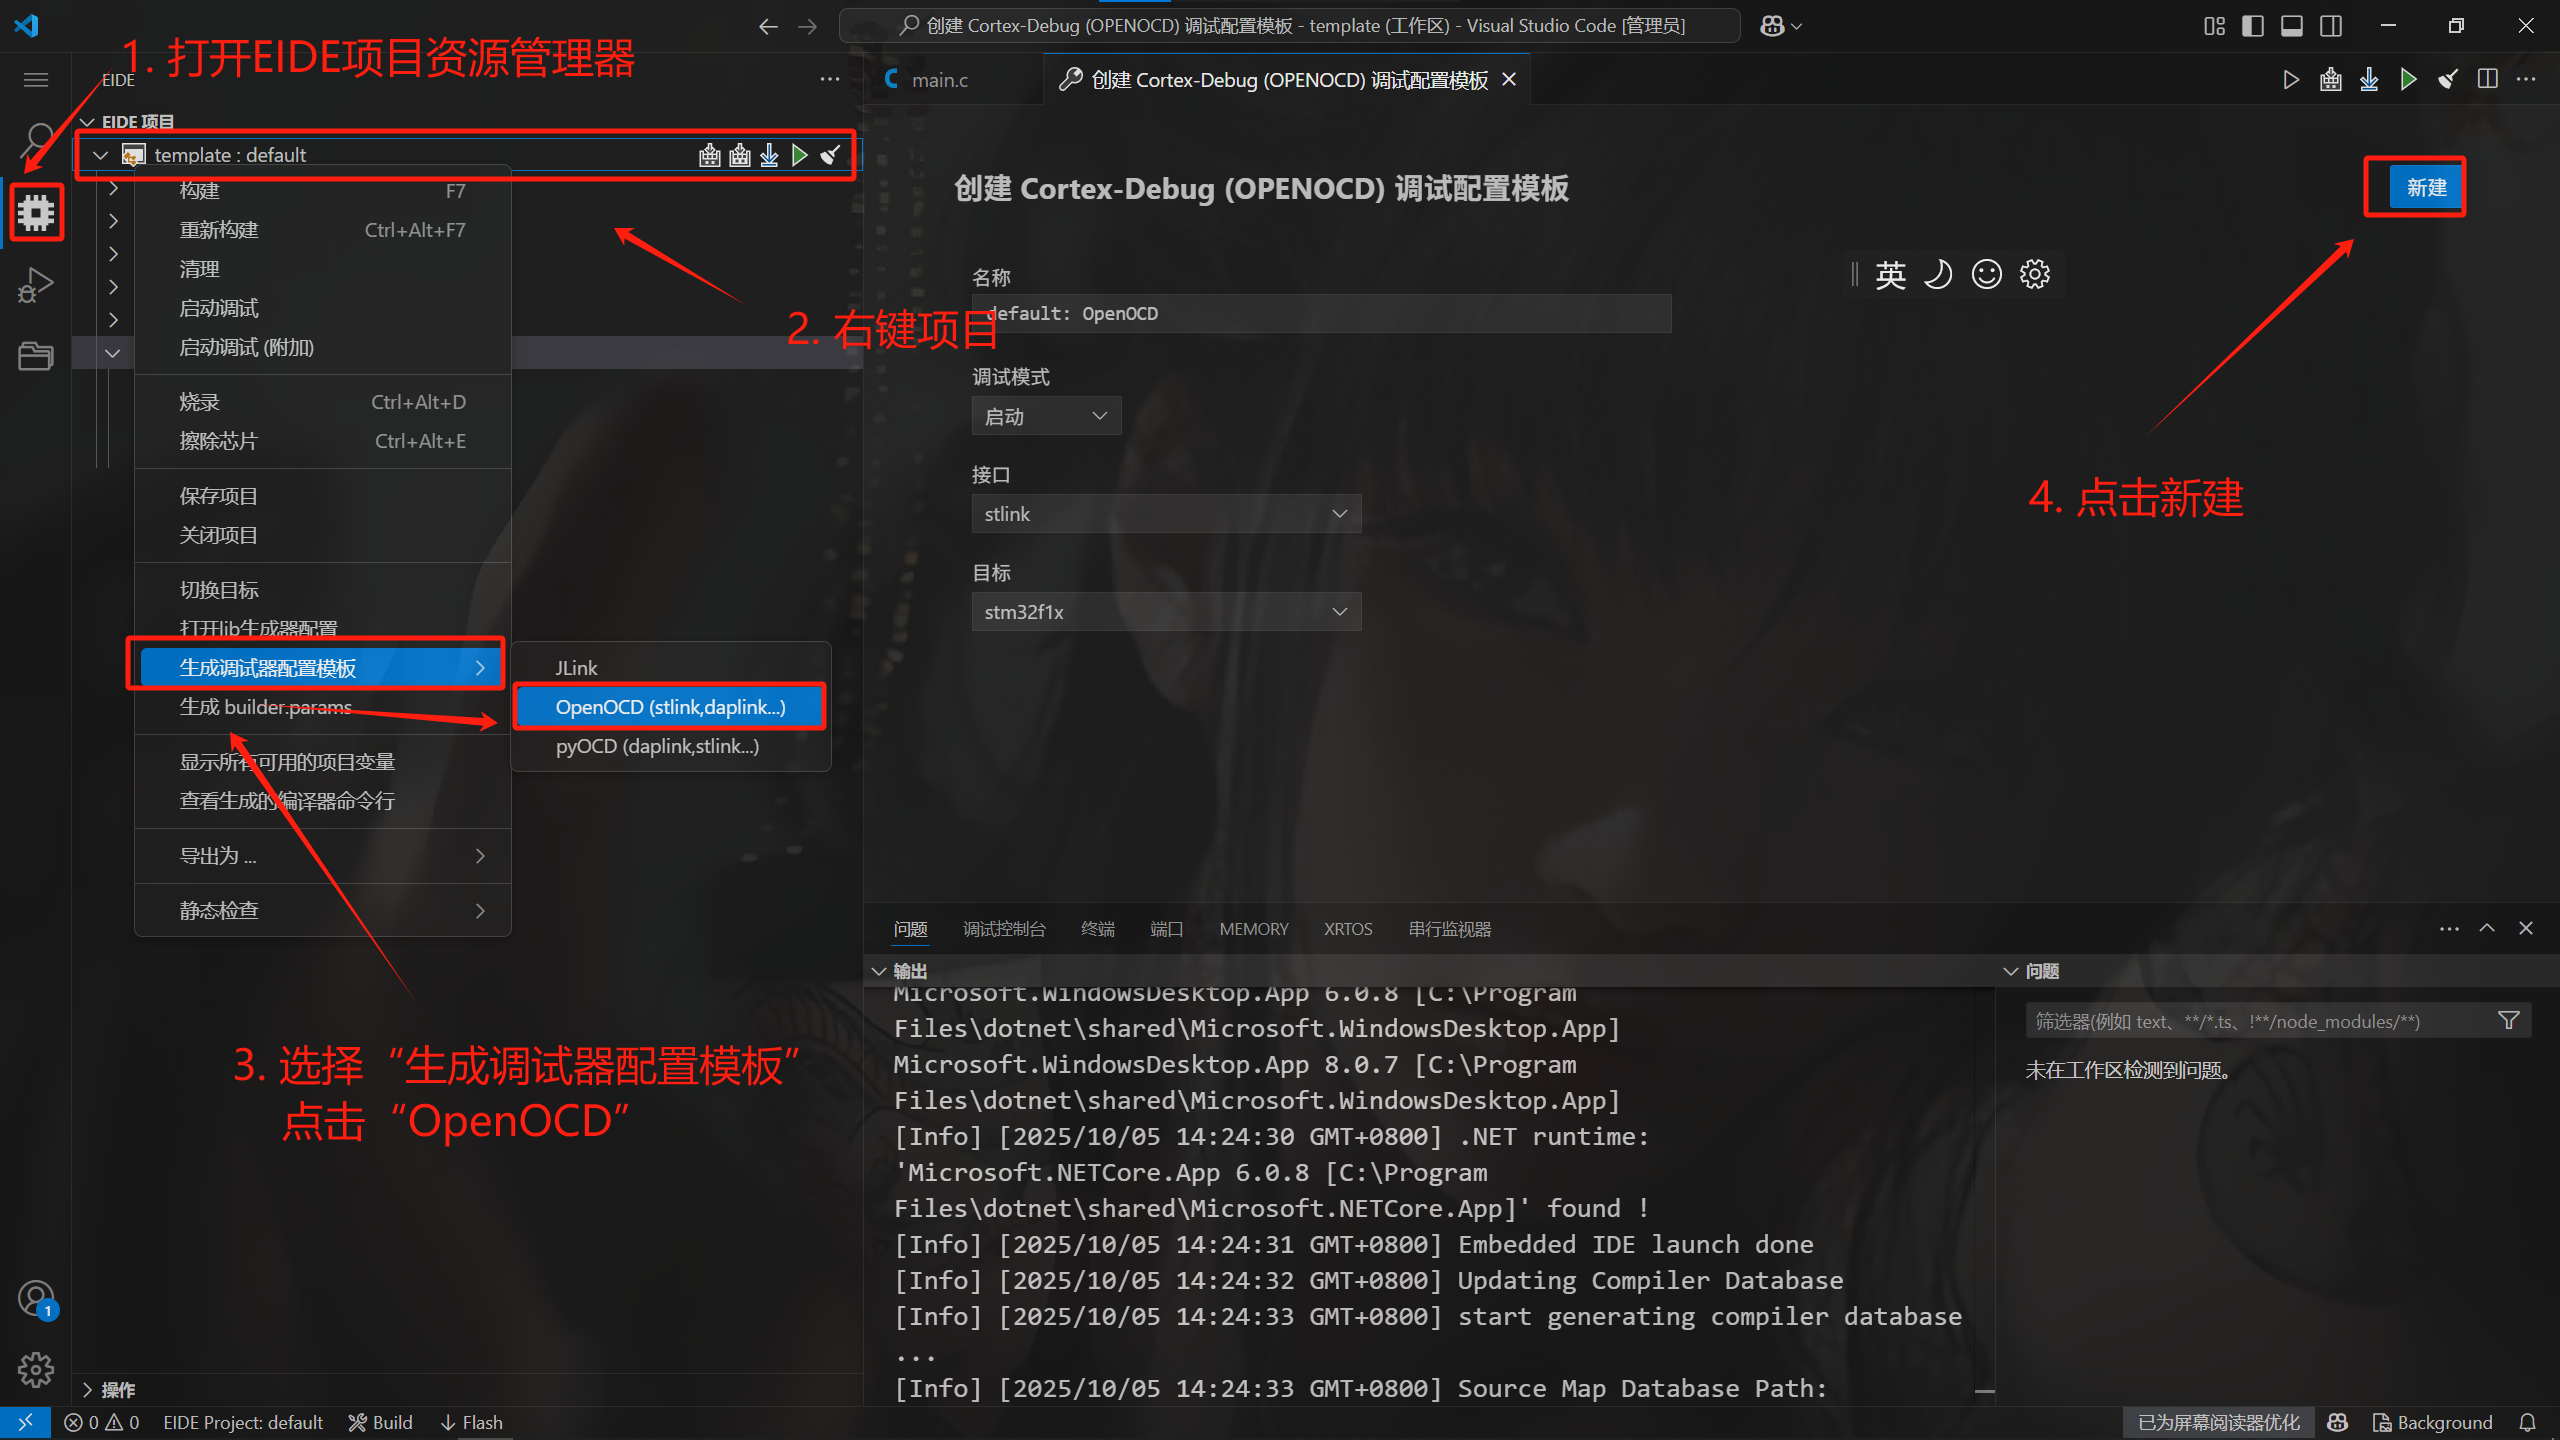Split the editor using split icon
The width and height of the screenshot is (2560, 1440).
tap(2488, 79)
